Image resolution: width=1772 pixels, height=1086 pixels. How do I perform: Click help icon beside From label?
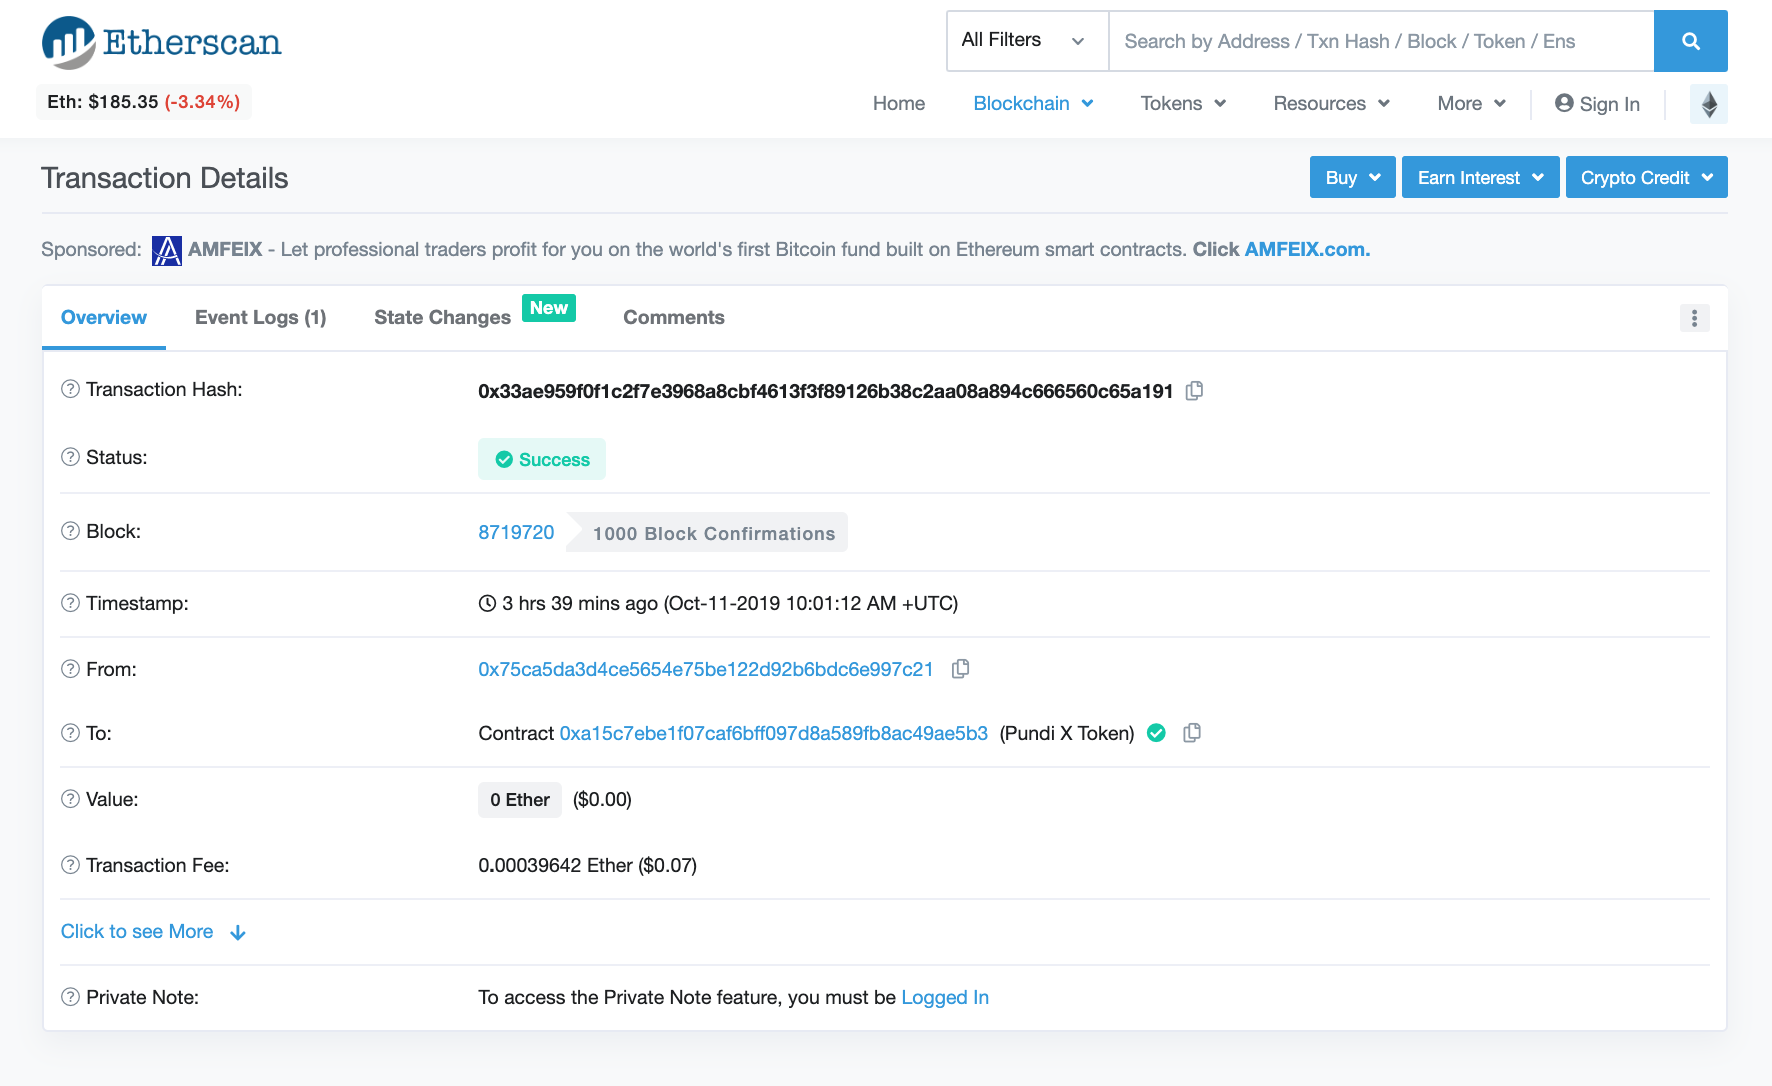pyautogui.click(x=70, y=669)
